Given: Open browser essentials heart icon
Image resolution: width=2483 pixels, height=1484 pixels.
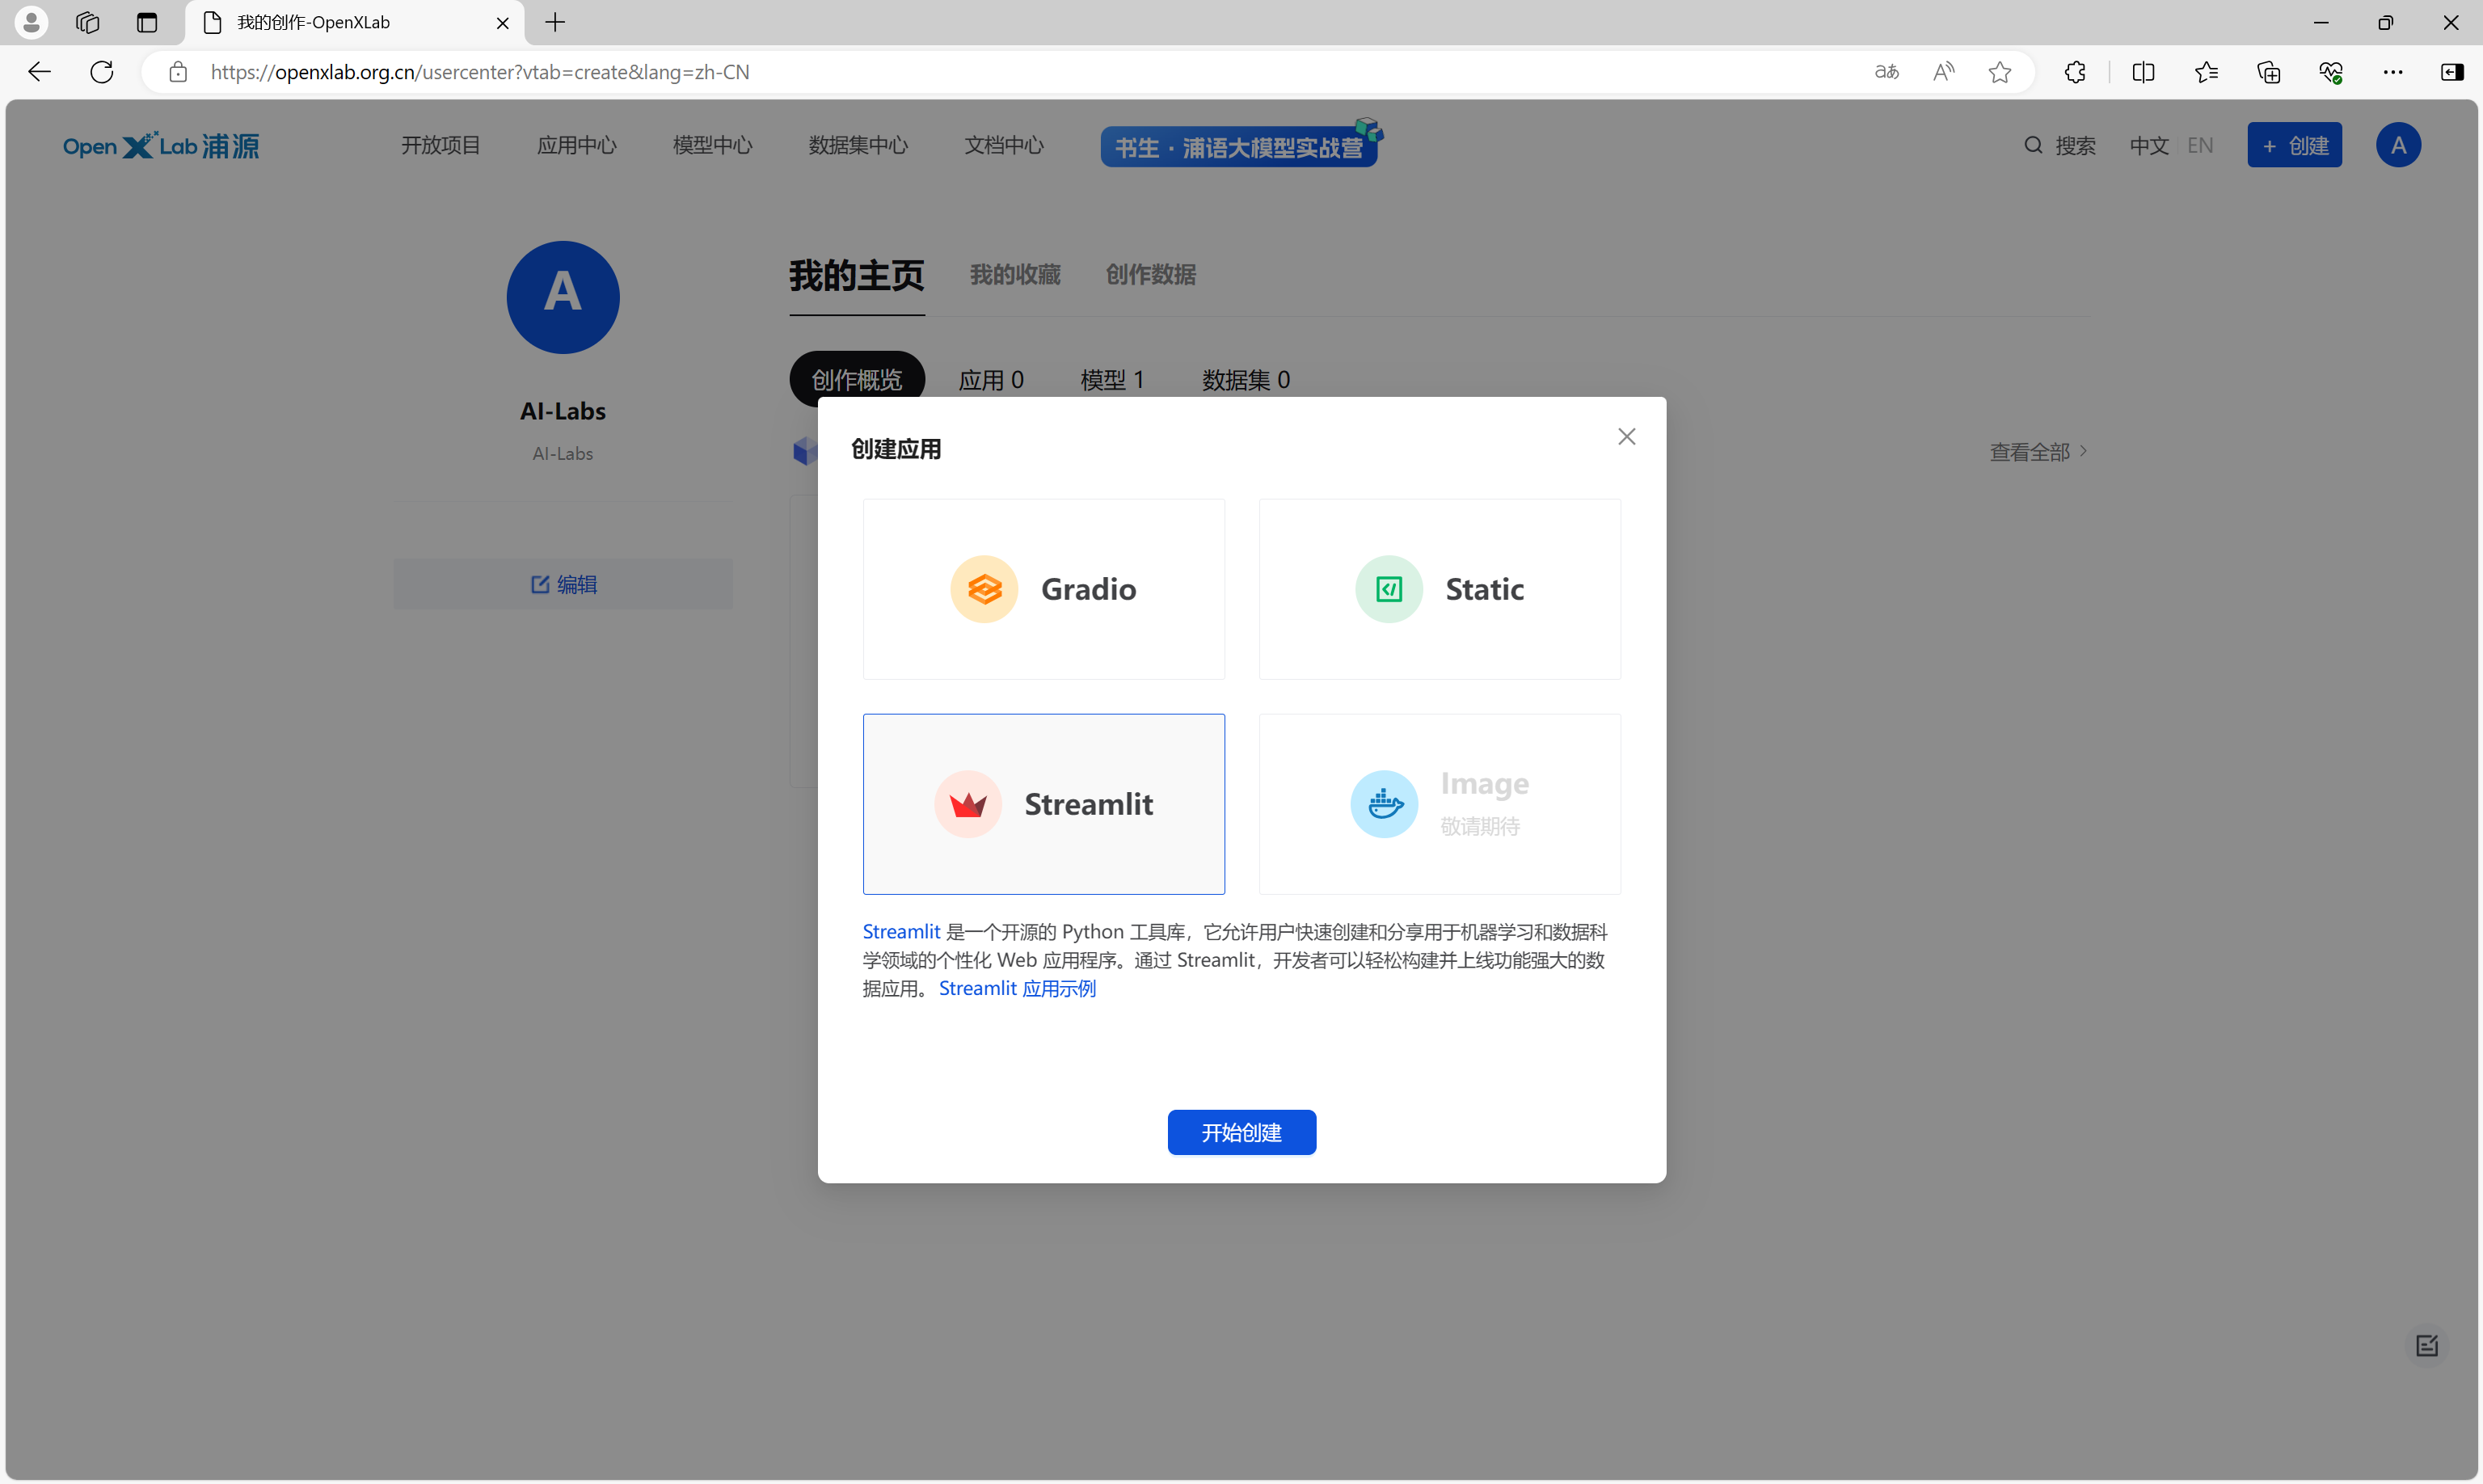Looking at the screenshot, I should (x=2331, y=72).
